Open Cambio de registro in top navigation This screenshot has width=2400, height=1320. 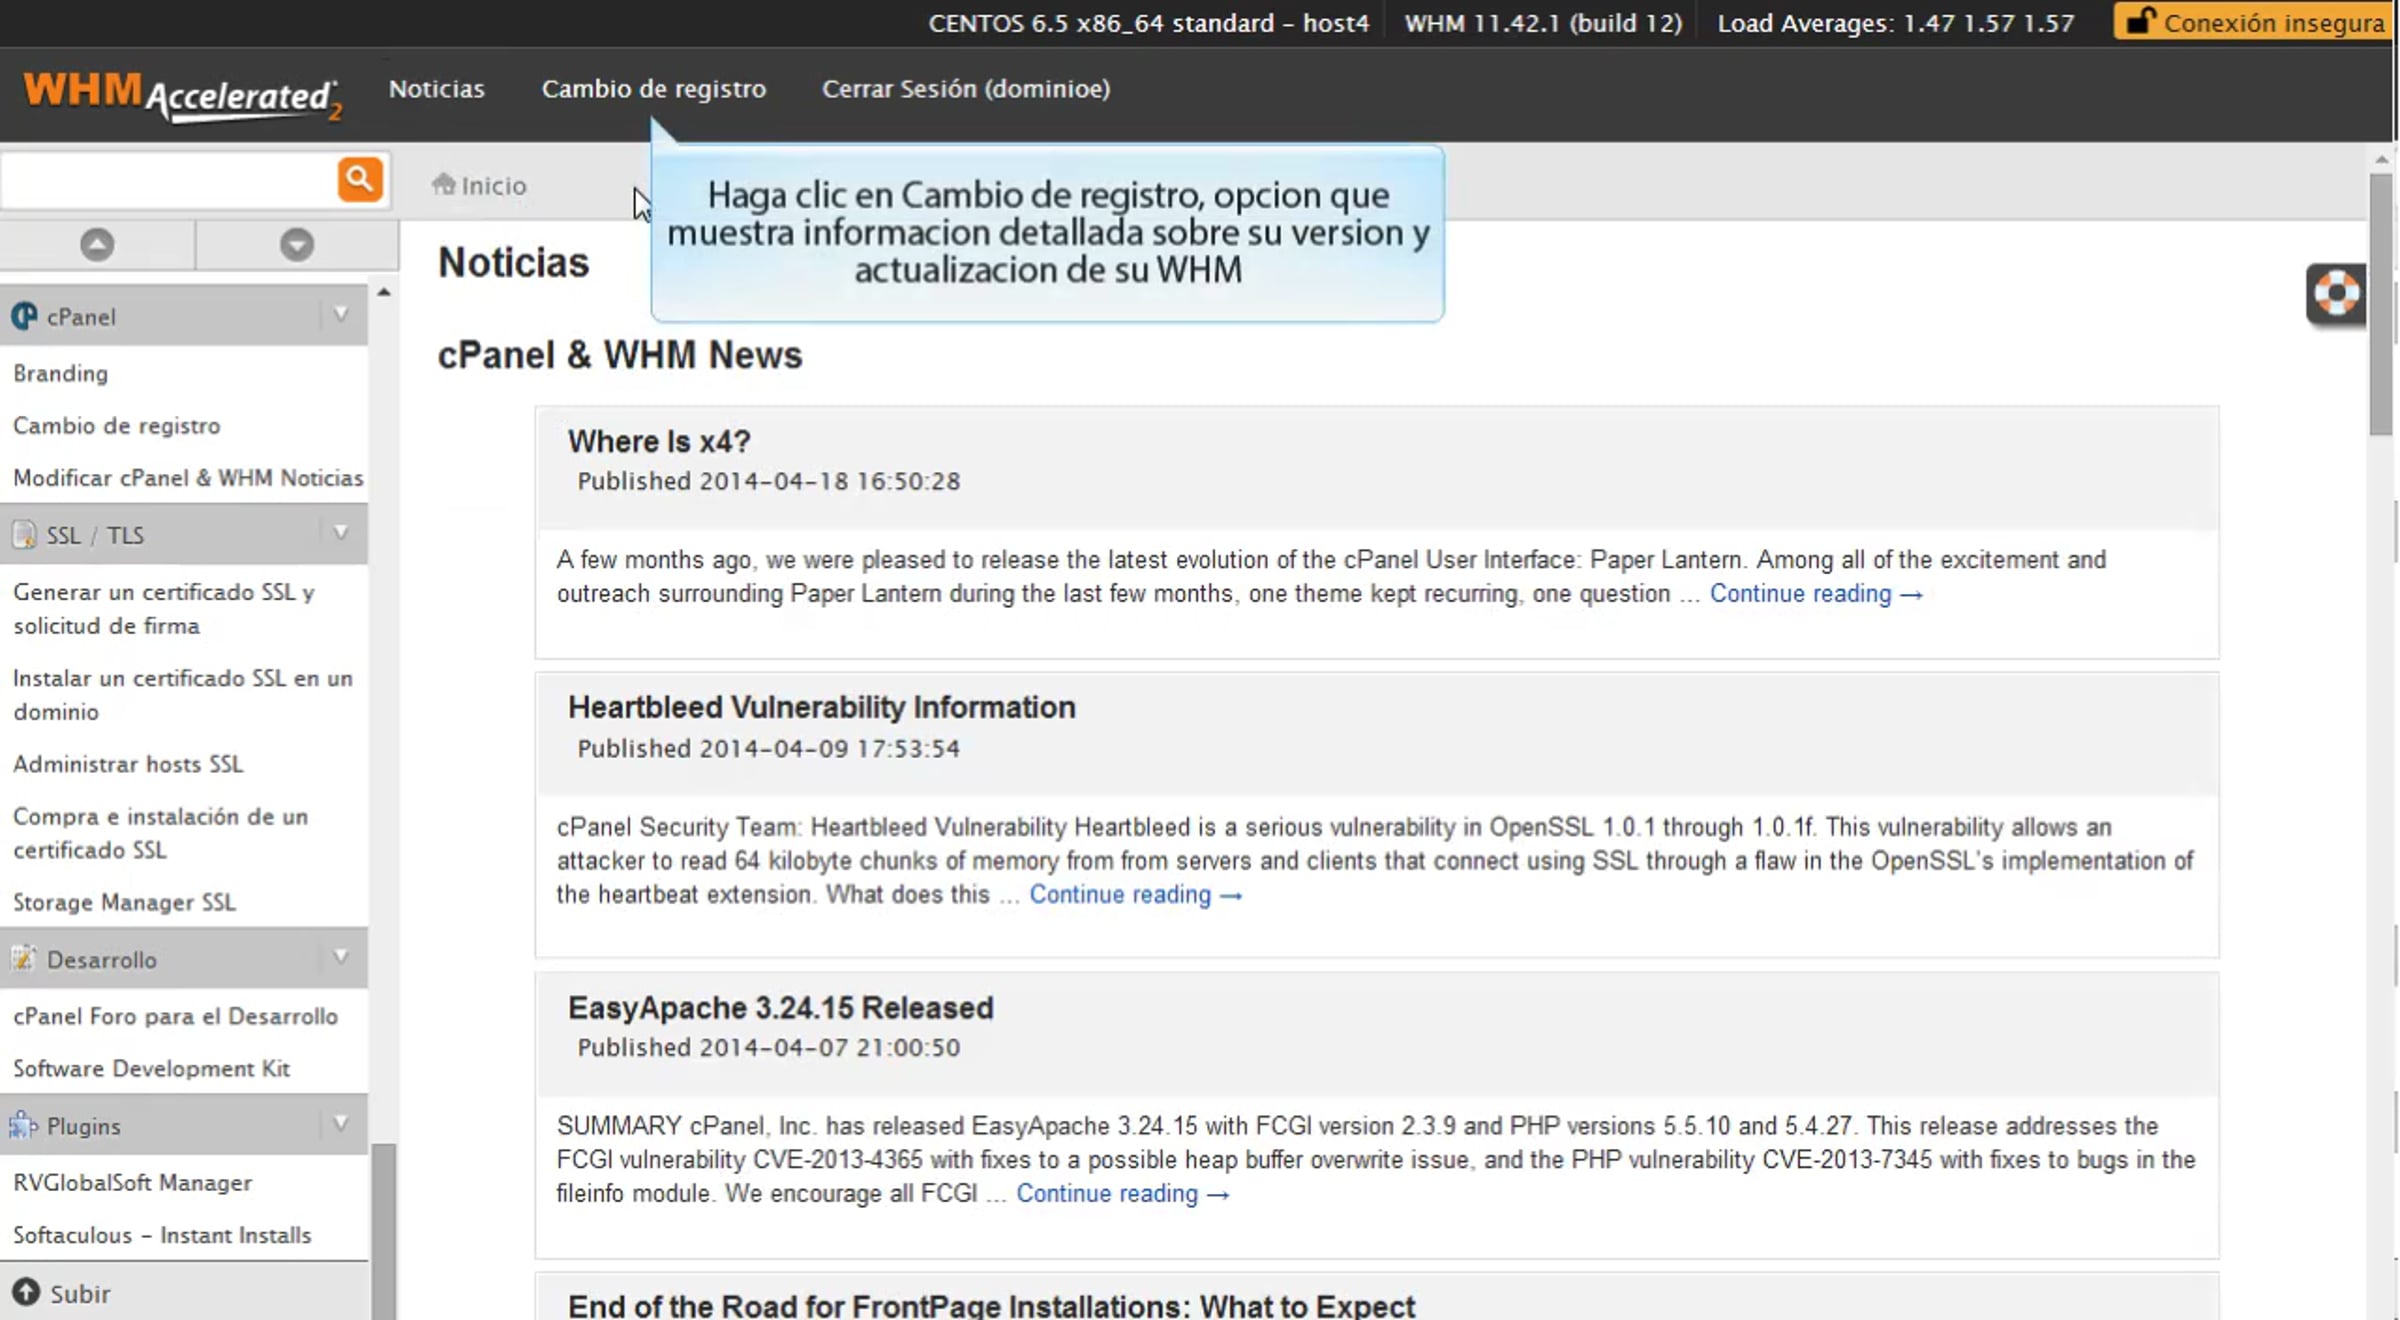(x=654, y=89)
